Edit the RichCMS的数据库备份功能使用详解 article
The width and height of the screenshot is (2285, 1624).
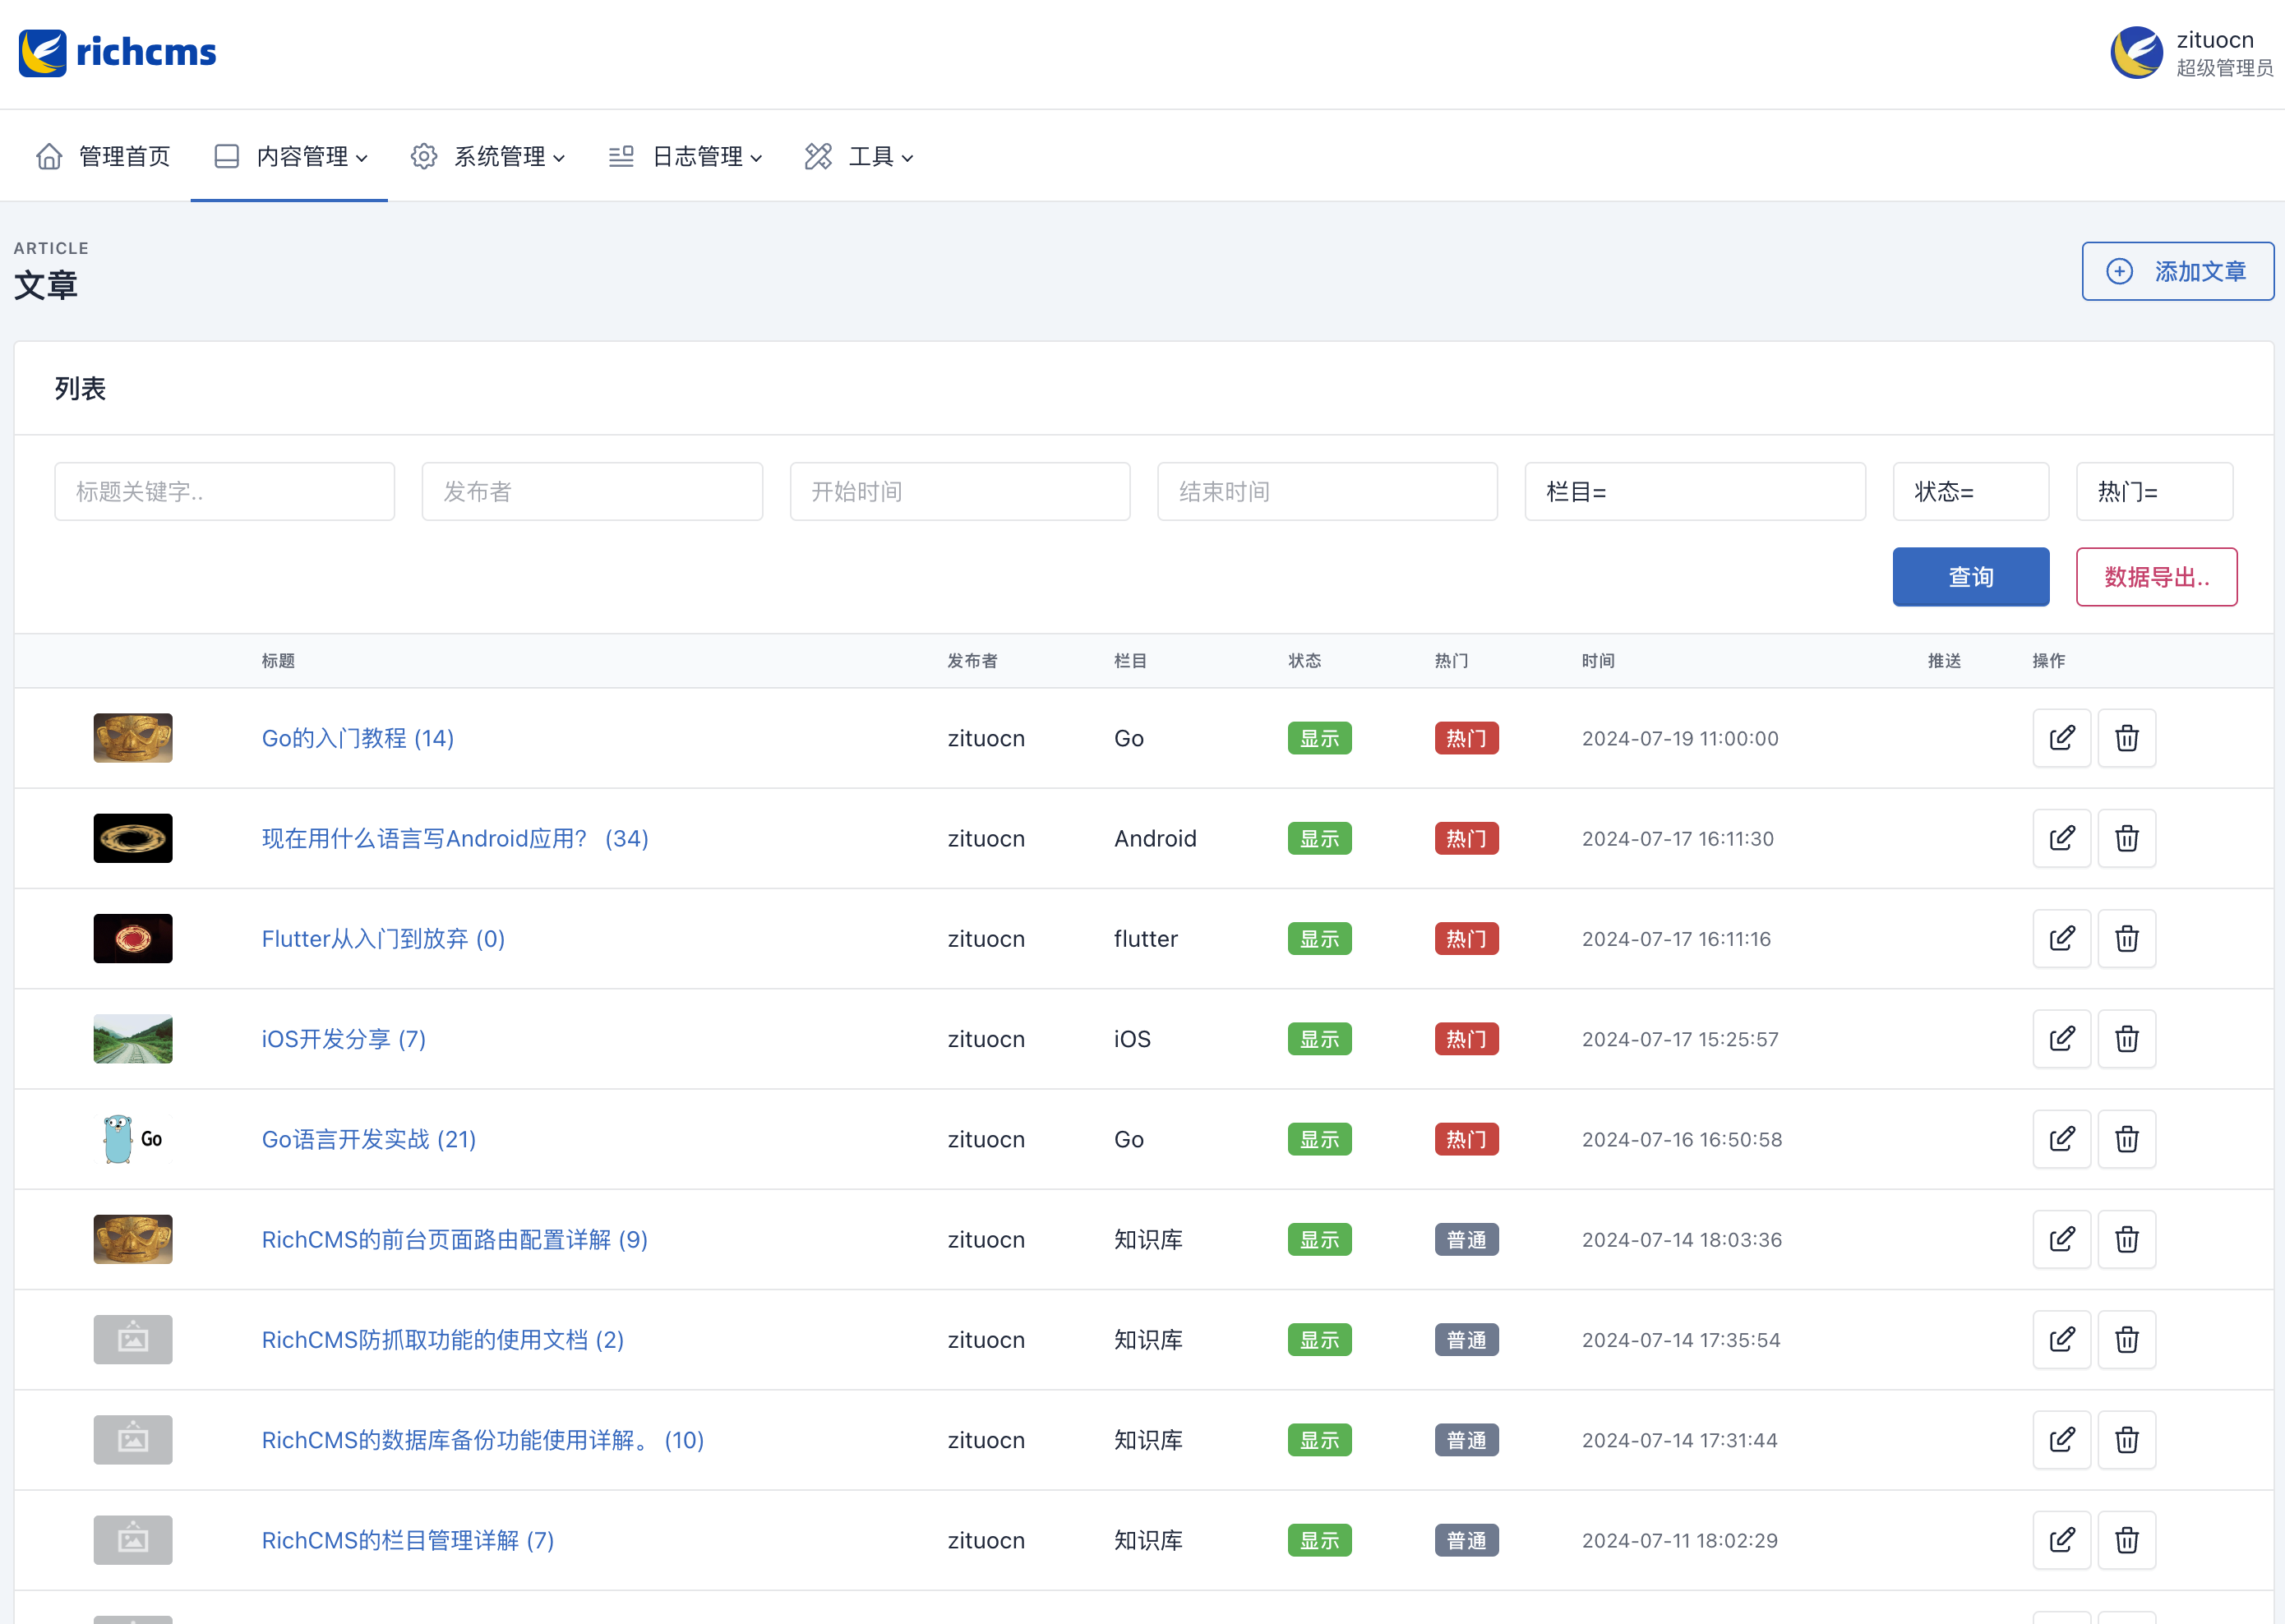(2061, 1440)
